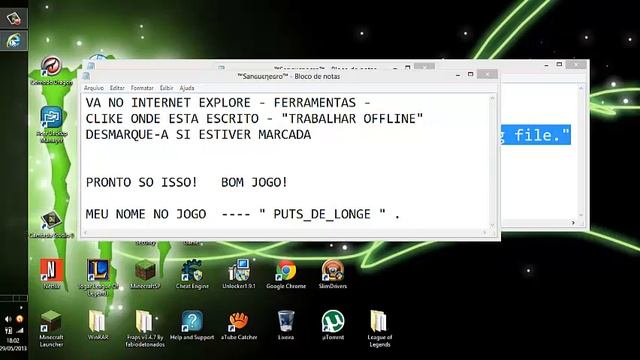Click the text 'PUTS_DE_LONGE' in Notepad
This screenshot has width=640, height=360.
322,214
